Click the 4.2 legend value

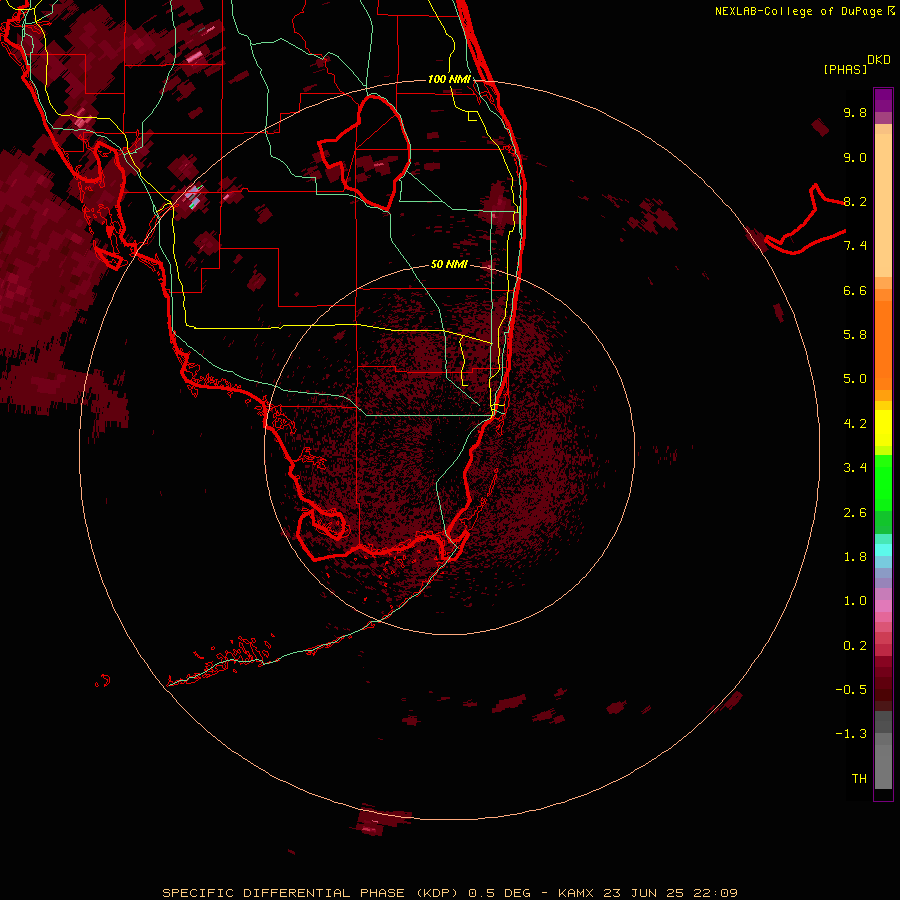[x=855, y=424]
